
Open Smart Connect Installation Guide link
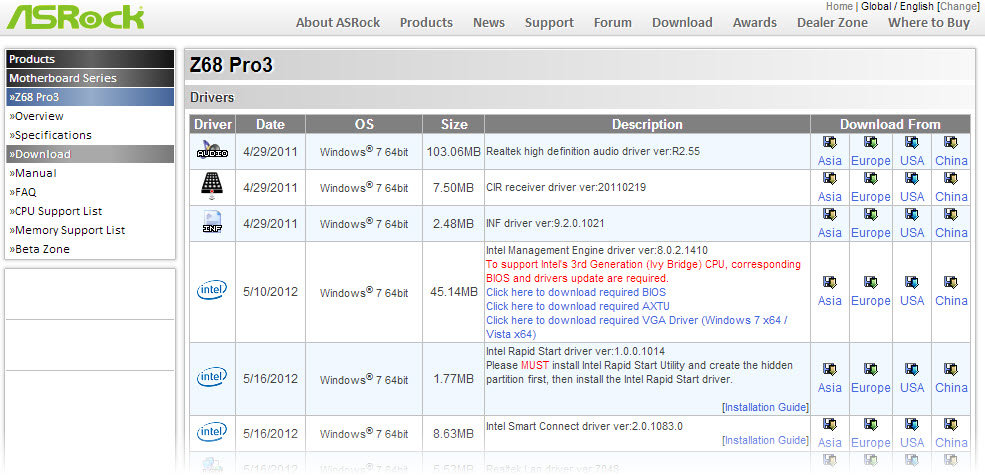(765, 440)
